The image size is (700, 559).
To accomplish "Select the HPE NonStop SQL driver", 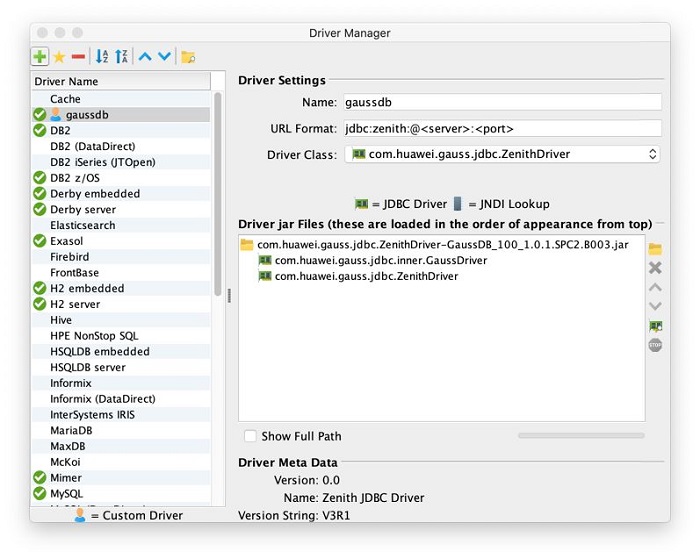I will tap(121, 336).
